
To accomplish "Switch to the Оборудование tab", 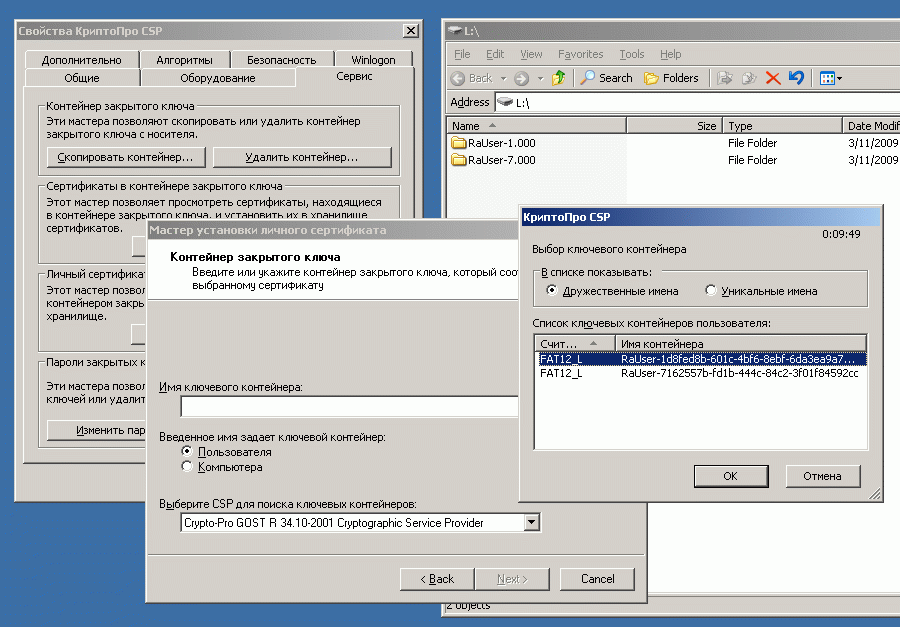I will 218,78.
